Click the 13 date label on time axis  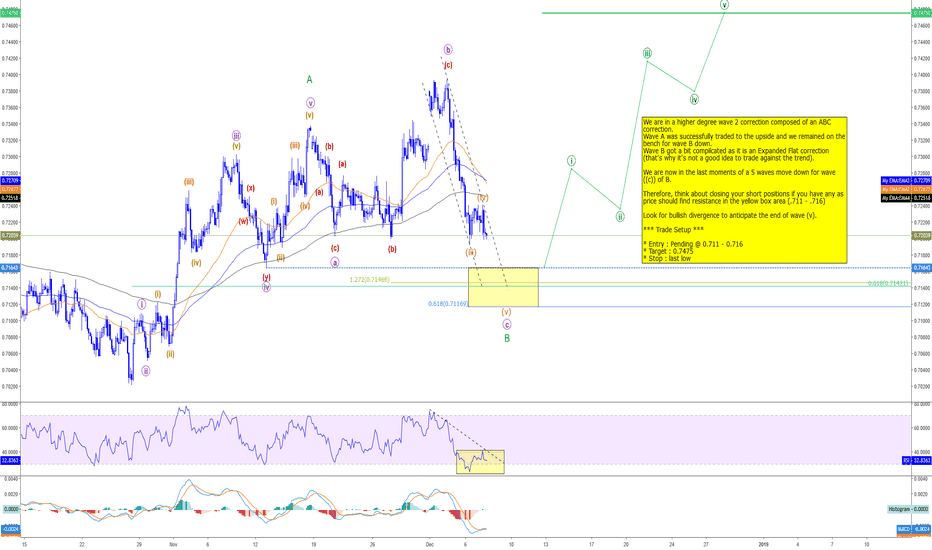546,543
